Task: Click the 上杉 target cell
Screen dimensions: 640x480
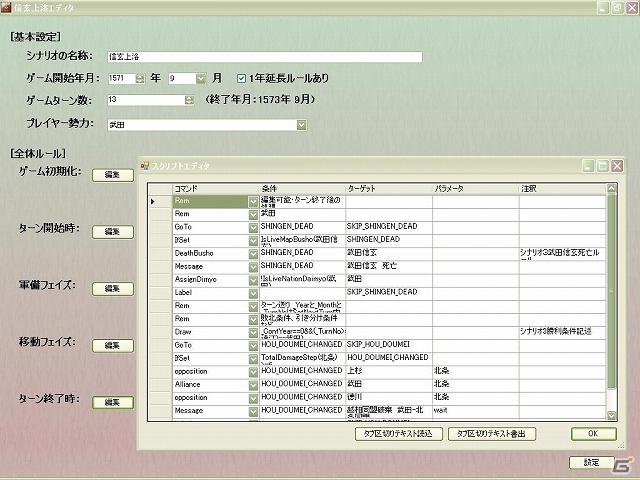Action: (x=389, y=371)
